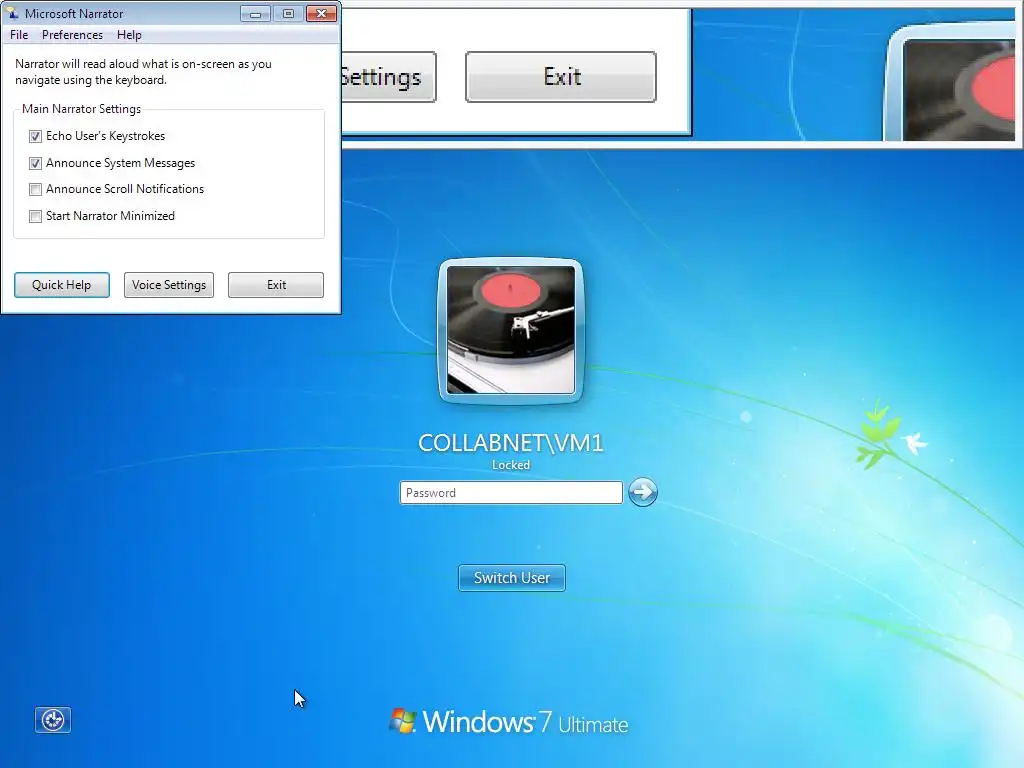1024x768 pixels.
Task: Click the Exit button in Narrator window
Action: coord(276,285)
